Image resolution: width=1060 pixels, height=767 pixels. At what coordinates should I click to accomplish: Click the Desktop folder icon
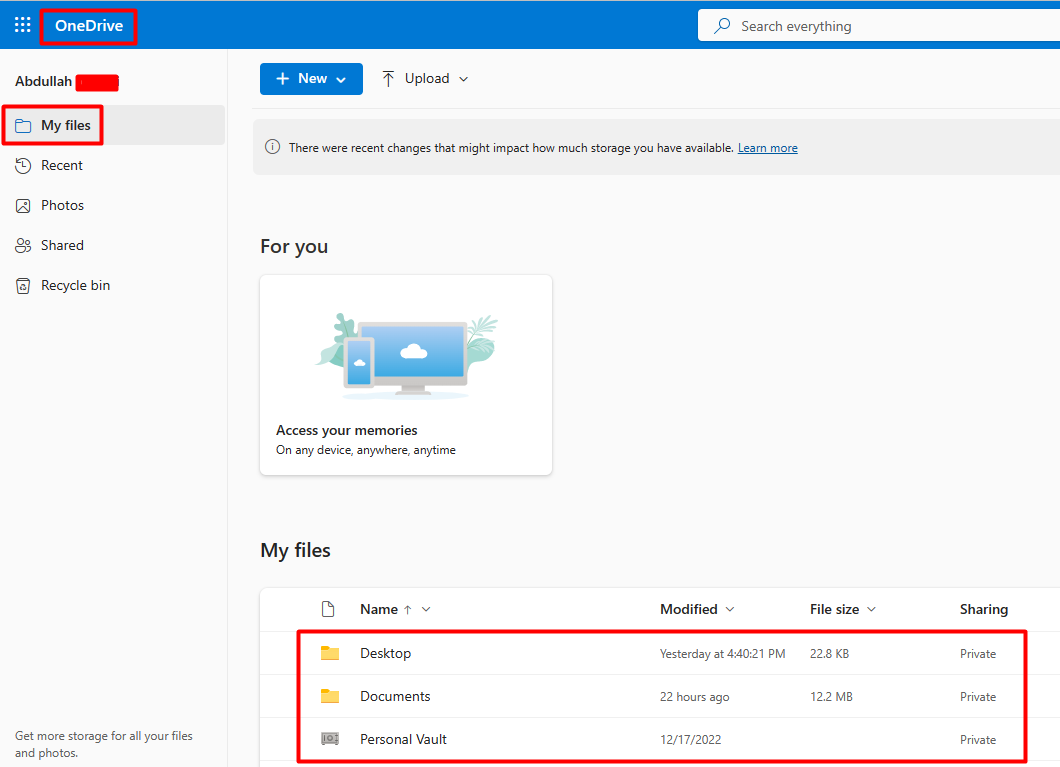(x=330, y=653)
